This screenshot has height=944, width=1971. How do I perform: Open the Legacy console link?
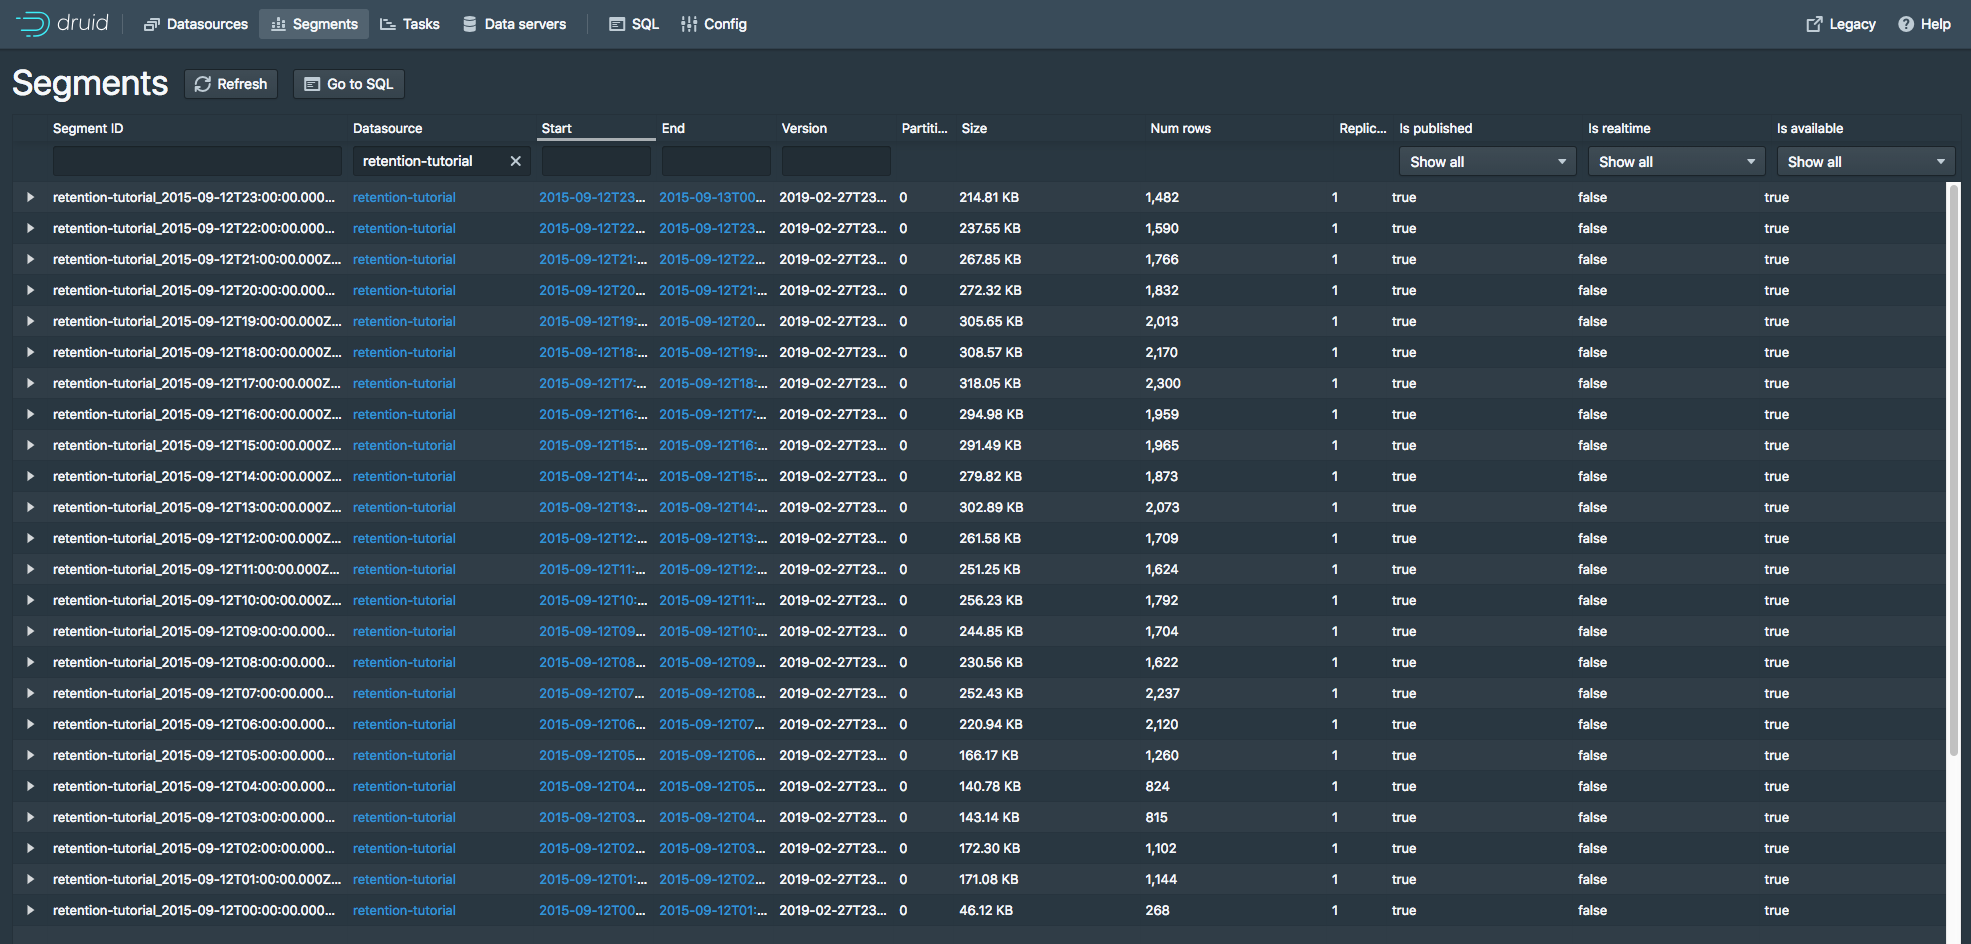[1840, 24]
